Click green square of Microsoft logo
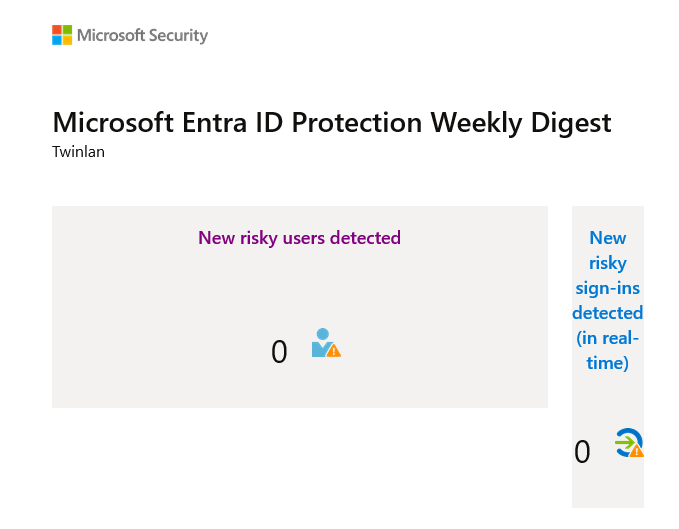 [67, 30]
